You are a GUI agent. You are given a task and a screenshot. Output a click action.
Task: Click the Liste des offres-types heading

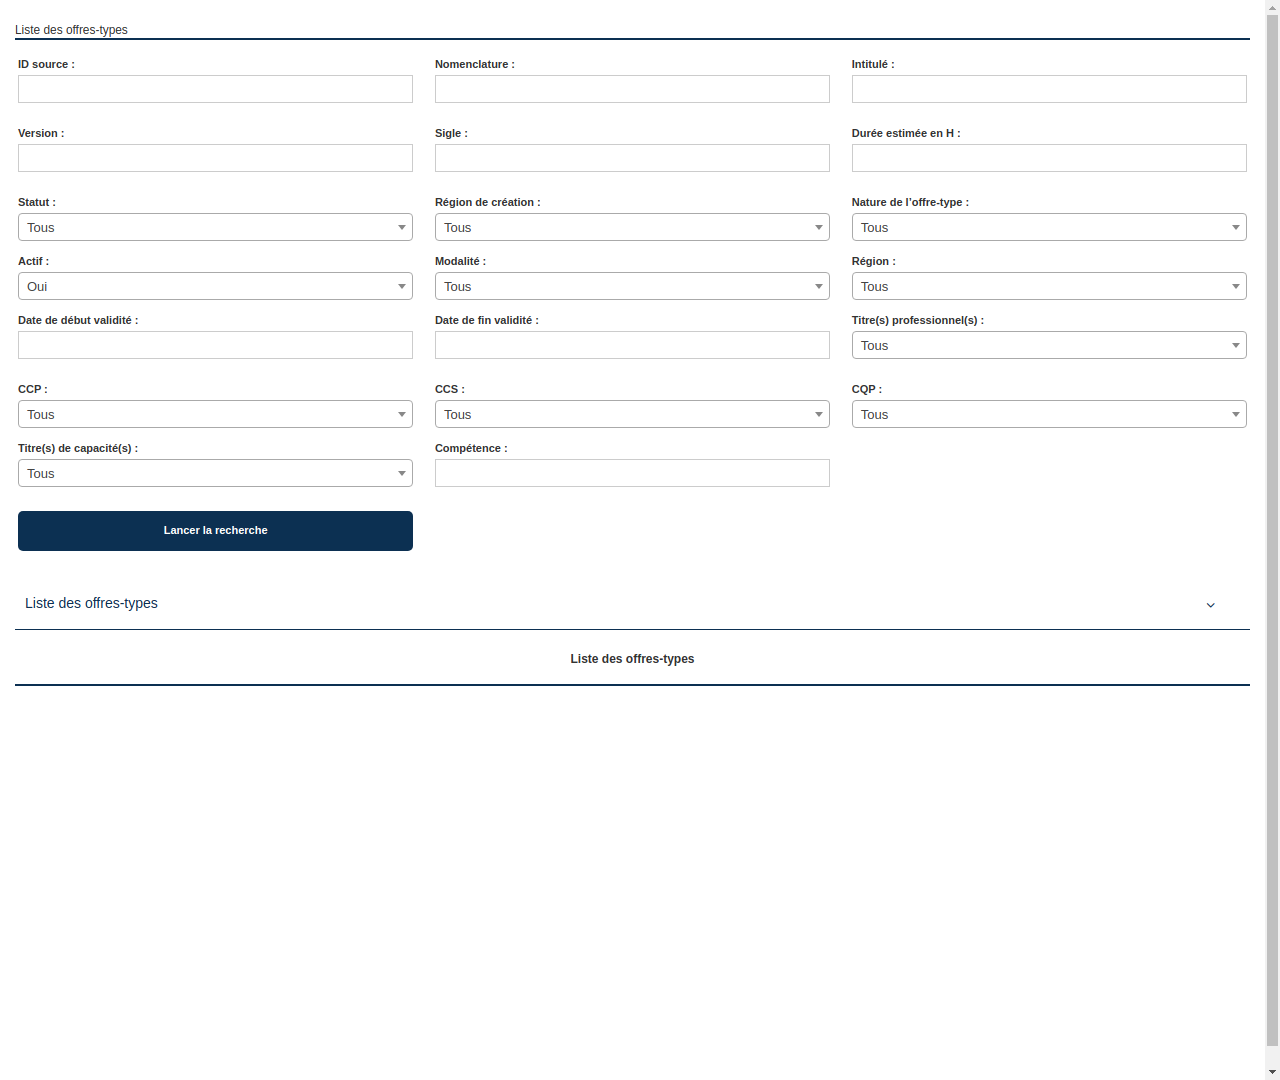coord(632,659)
